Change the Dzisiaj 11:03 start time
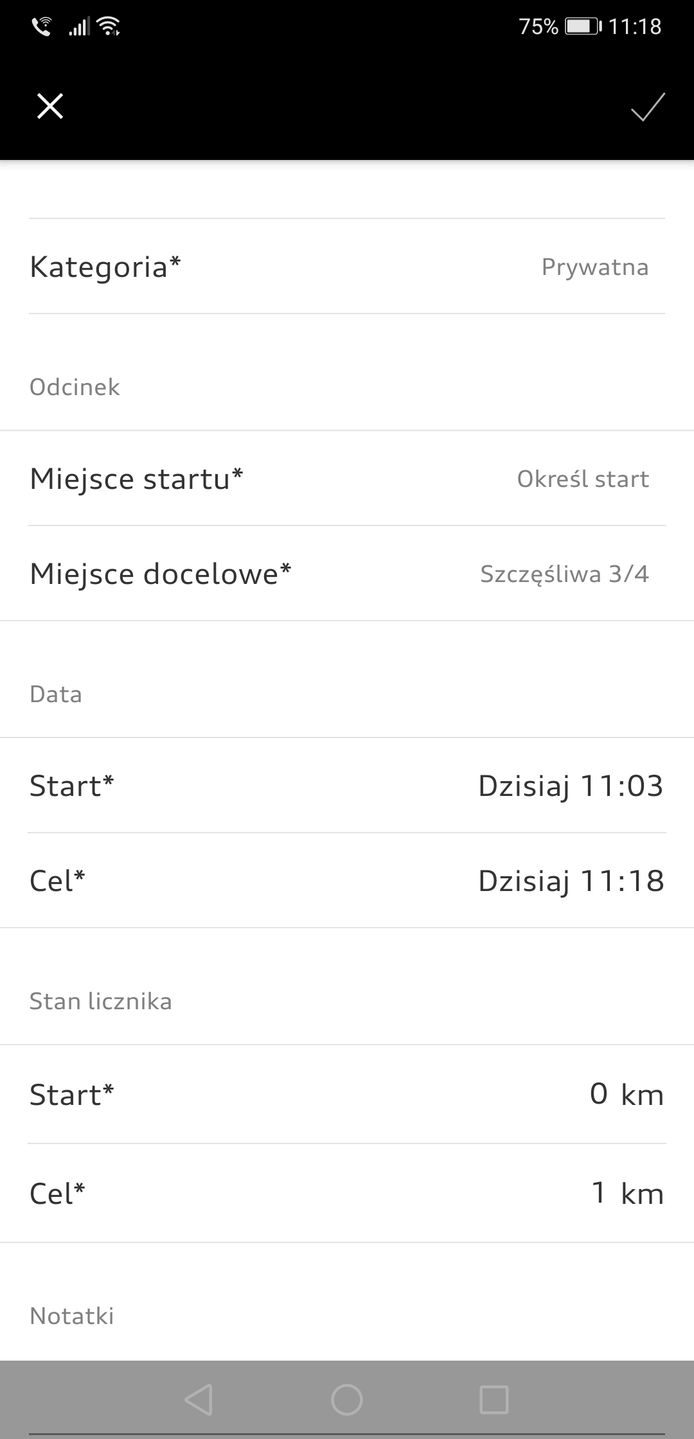This screenshot has height=1439, width=694. pos(570,786)
